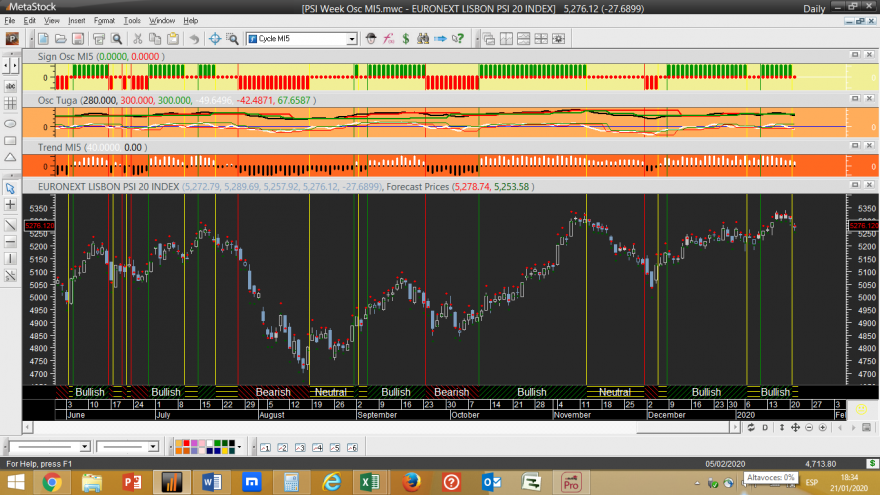The image size is (880, 495).
Task: Expand the color palette dropdown arrow
Action: coord(240,447)
